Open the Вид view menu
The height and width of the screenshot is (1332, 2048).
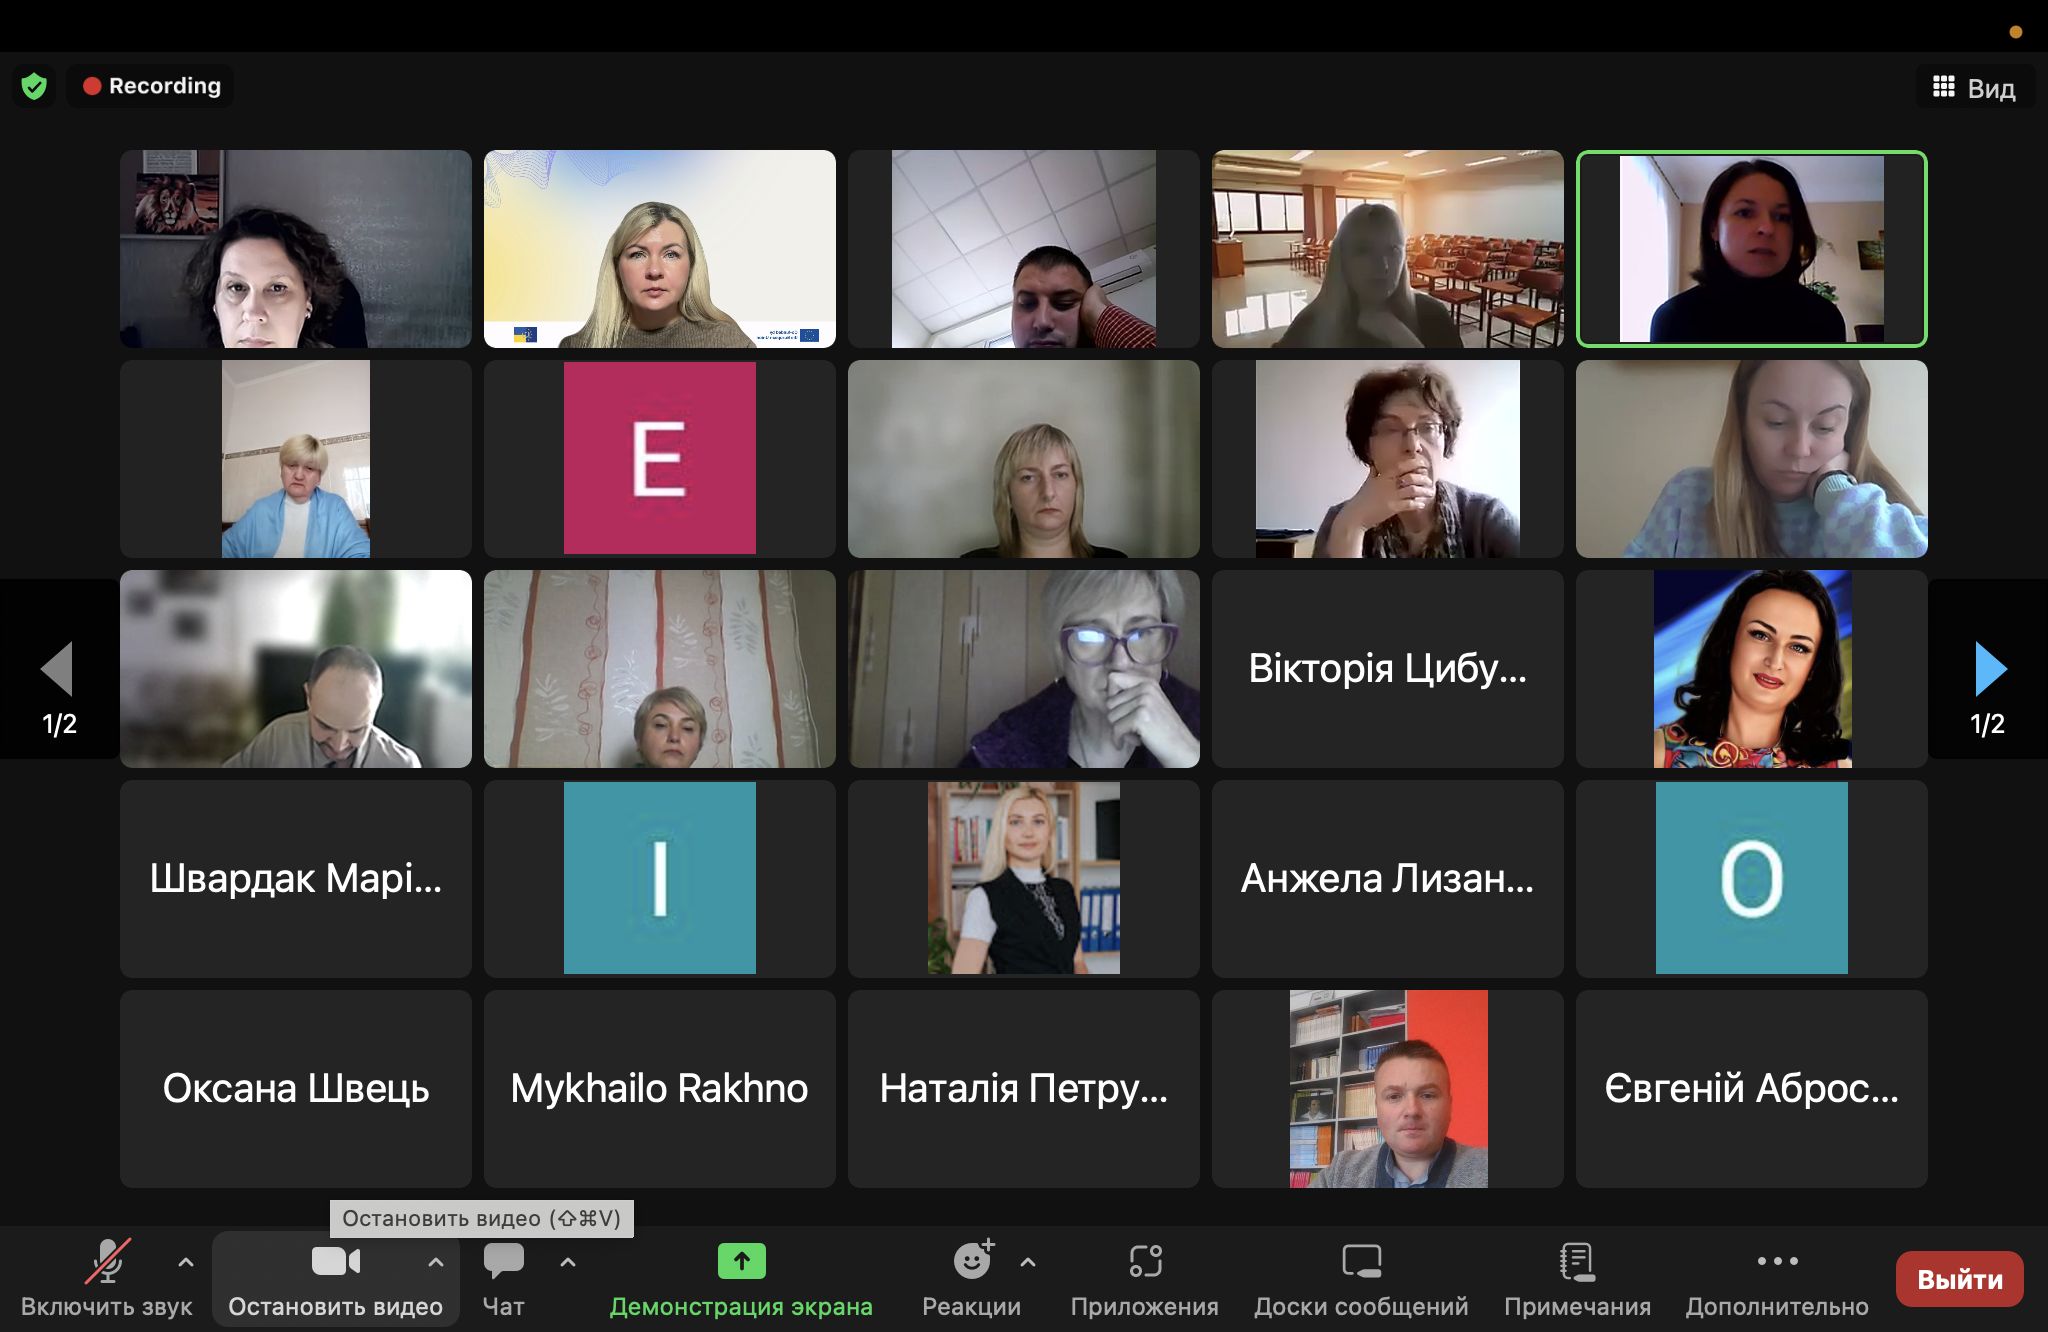(1974, 88)
